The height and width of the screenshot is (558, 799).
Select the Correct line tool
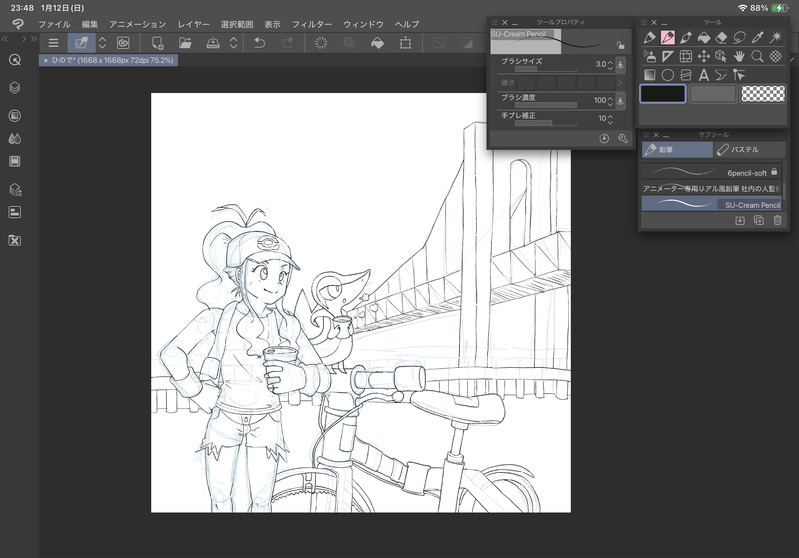click(x=739, y=75)
